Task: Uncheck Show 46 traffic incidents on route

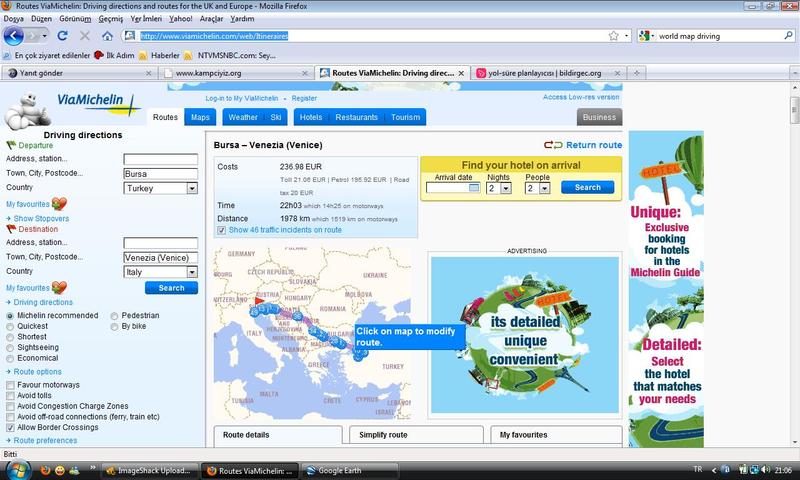Action: coord(222,229)
